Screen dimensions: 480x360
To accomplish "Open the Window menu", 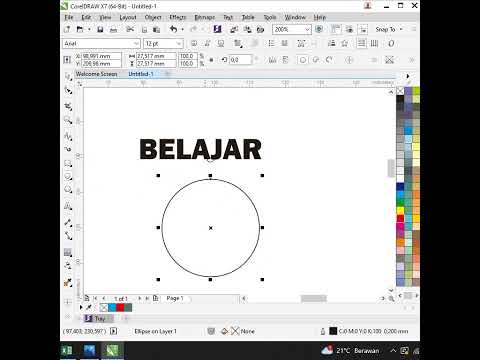I will click(x=295, y=17).
